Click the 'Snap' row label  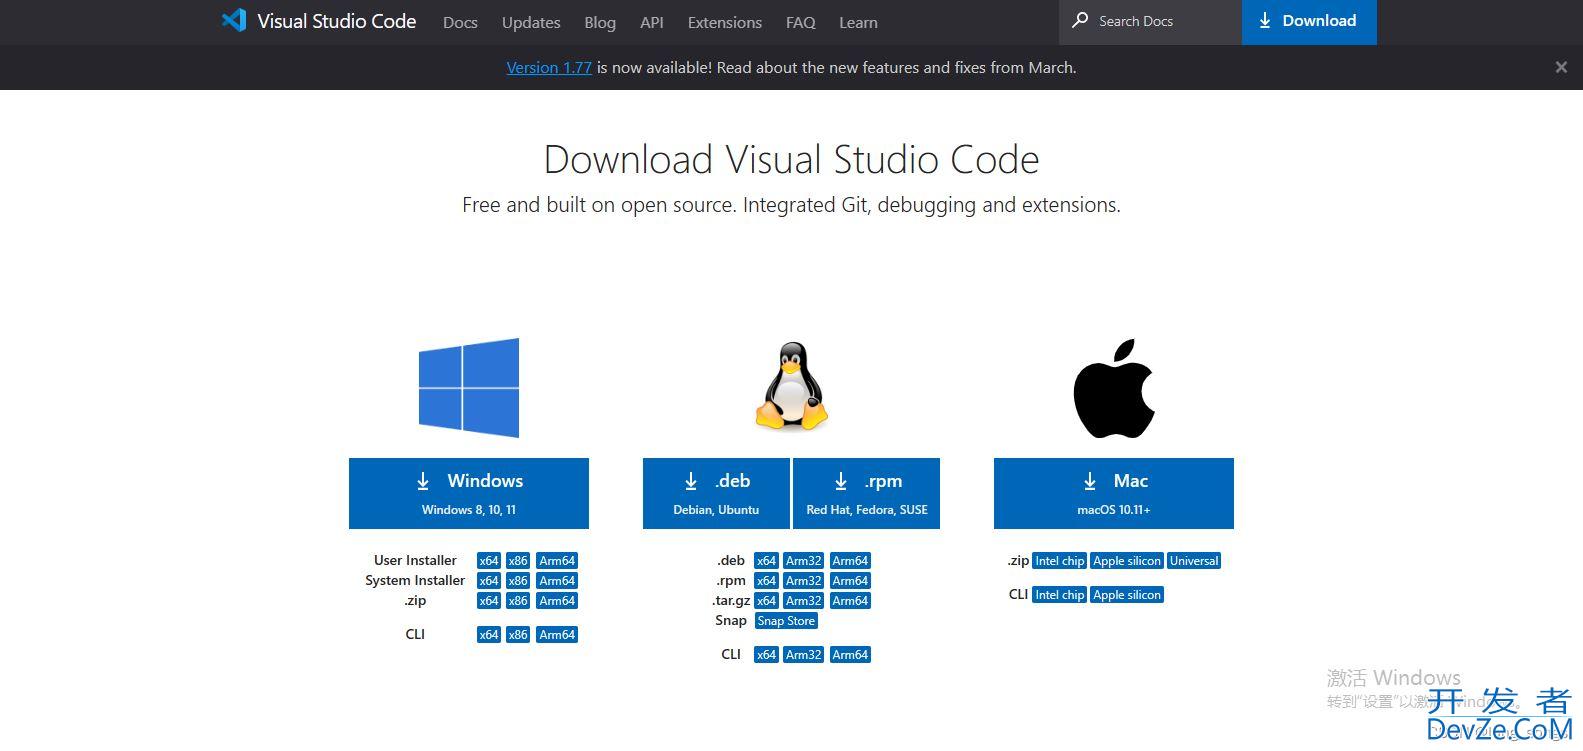point(731,621)
